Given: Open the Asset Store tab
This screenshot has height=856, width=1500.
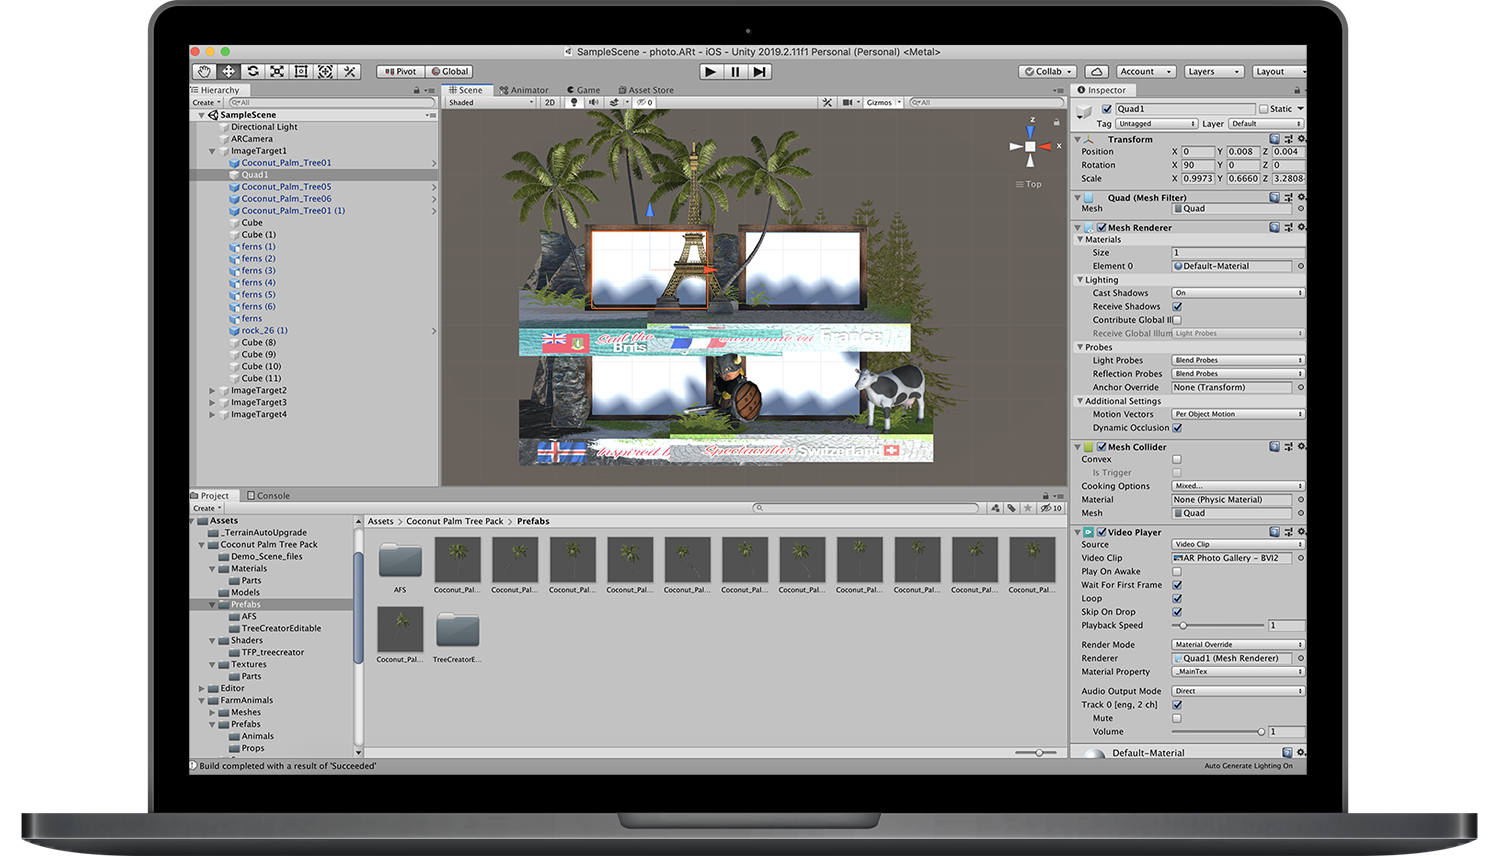Looking at the screenshot, I should pos(646,90).
